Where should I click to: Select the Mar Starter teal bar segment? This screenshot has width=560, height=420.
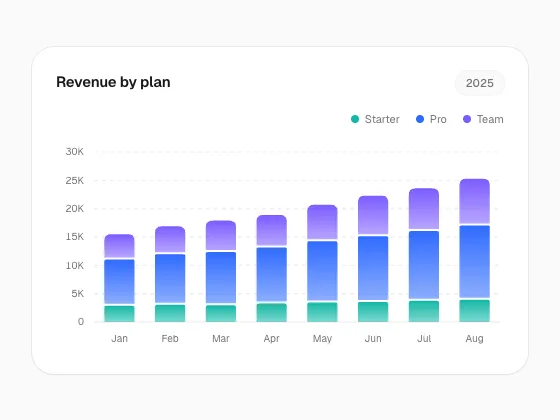tap(221, 314)
